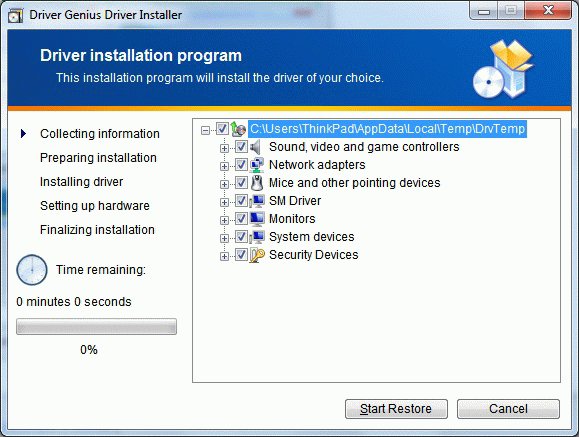Select the Security Devices label
This screenshot has width=579, height=437.
click(314, 255)
